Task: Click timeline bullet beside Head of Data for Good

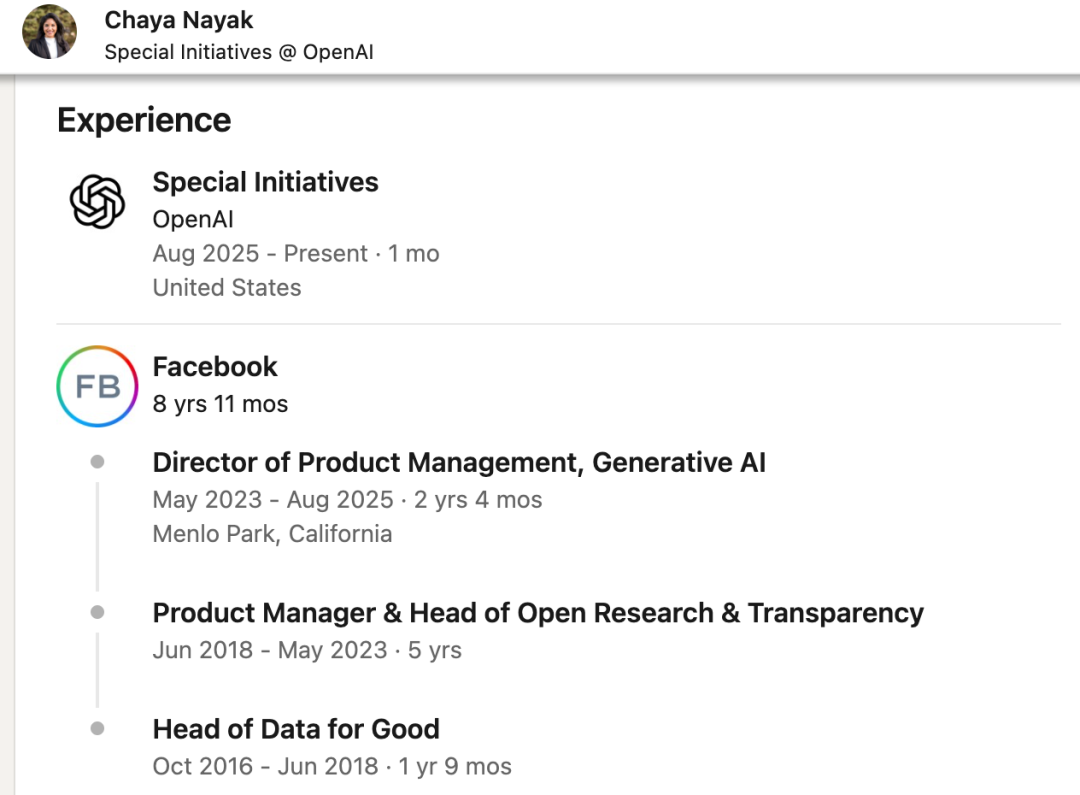Action: coord(97,729)
